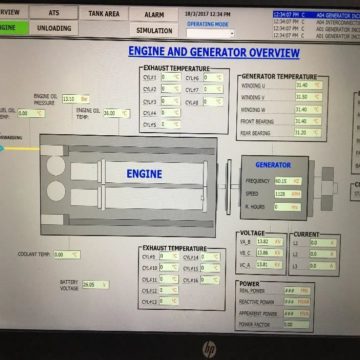The image size is (360, 360).
Task: Switch to the TANK AREA tab
Action: (x=104, y=14)
